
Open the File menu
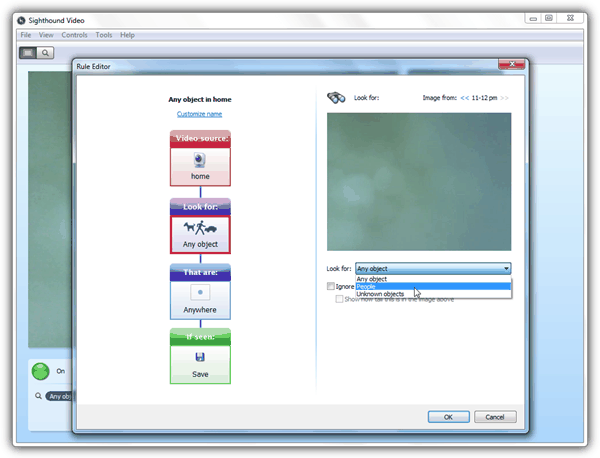(26, 35)
